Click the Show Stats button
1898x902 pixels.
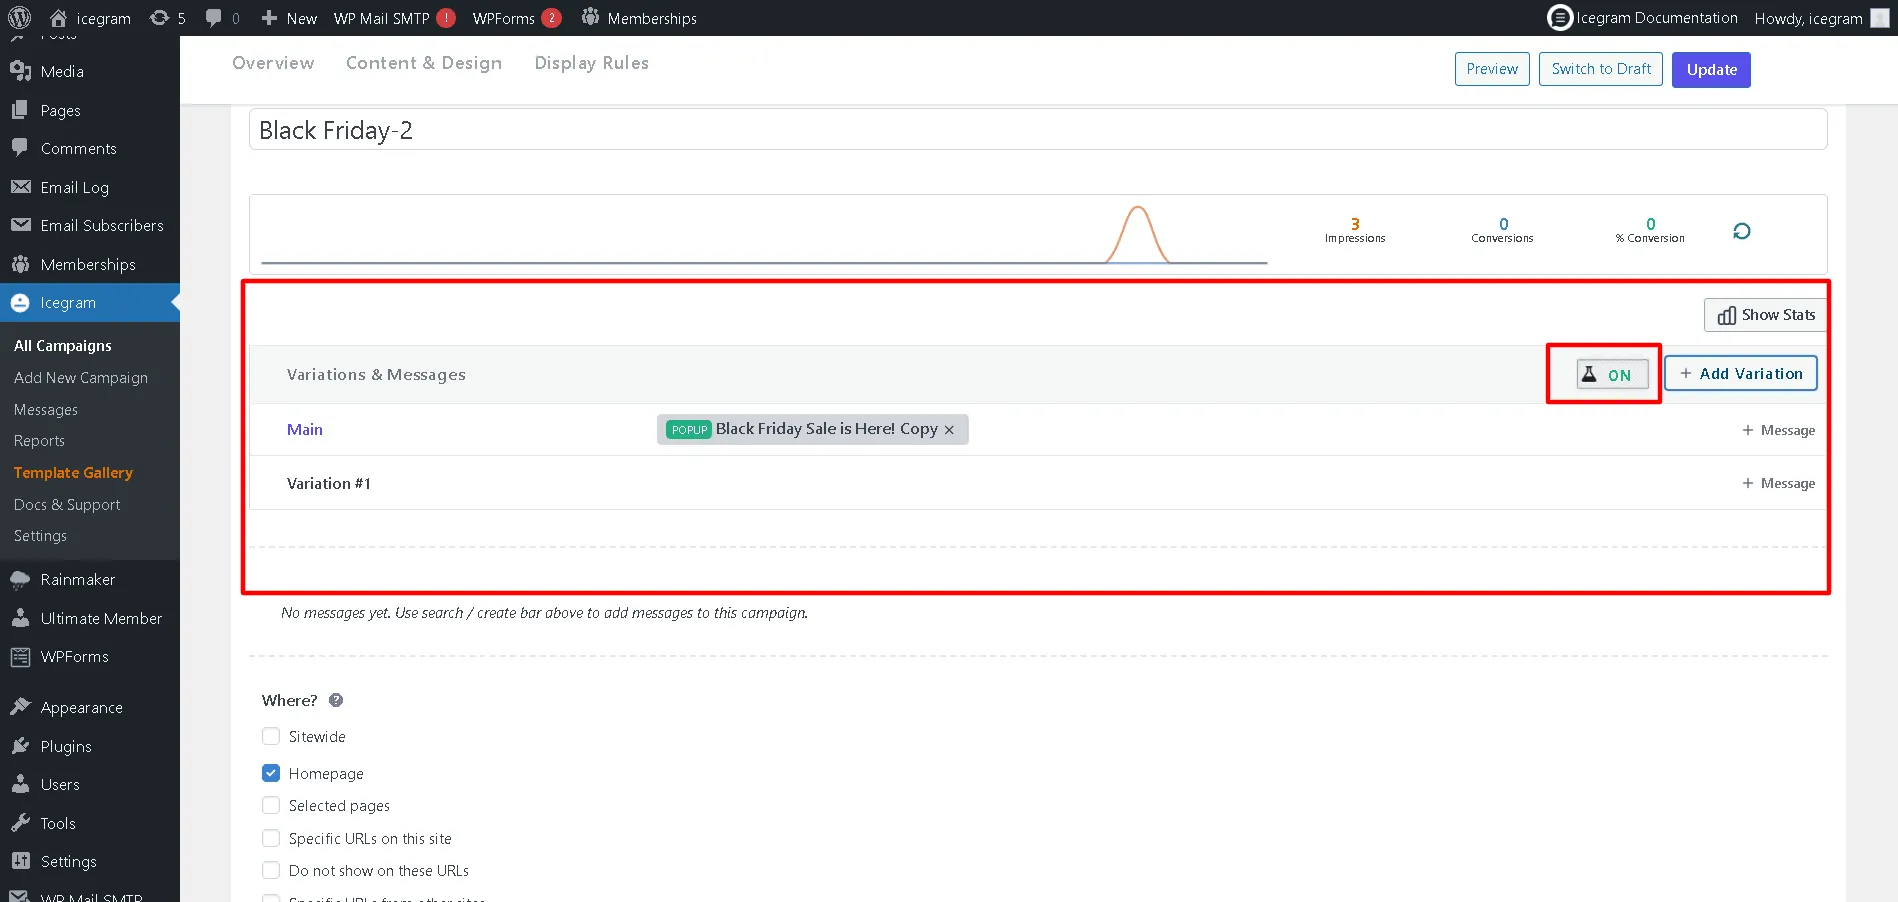[1766, 315]
